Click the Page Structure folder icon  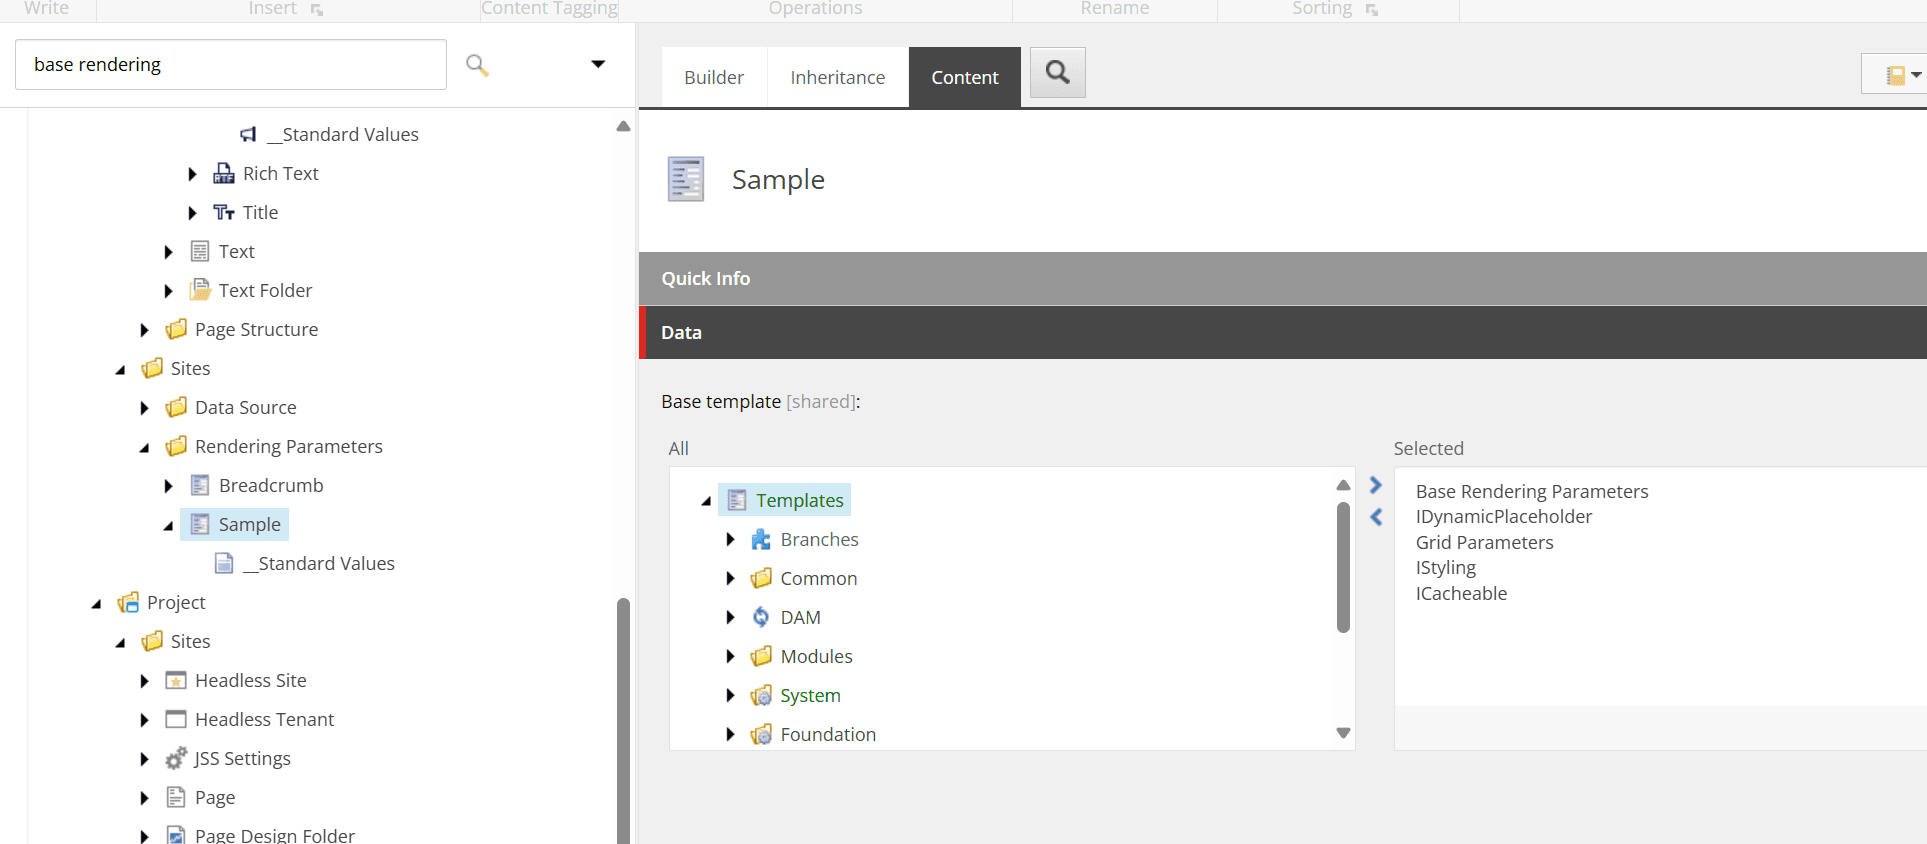(x=176, y=329)
